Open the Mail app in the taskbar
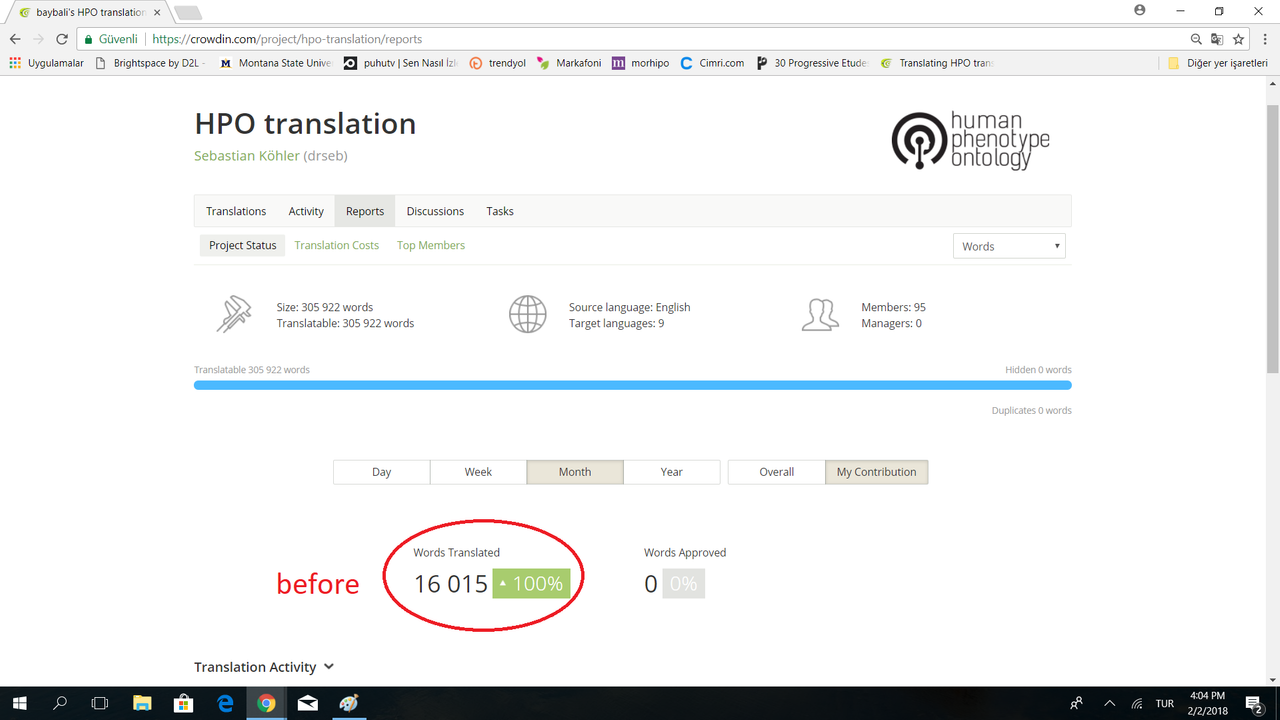The width and height of the screenshot is (1280, 720). pyautogui.click(x=308, y=703)
